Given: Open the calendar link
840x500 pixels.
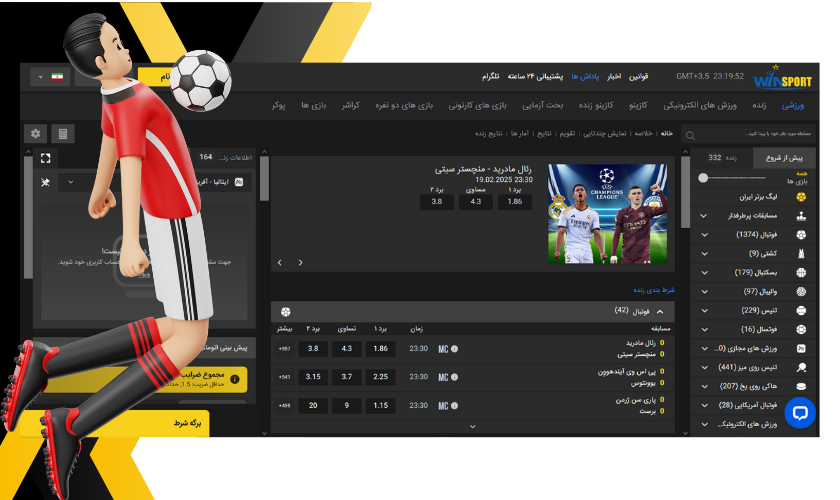Looking at the screenshot, I should tap(567, 133).
